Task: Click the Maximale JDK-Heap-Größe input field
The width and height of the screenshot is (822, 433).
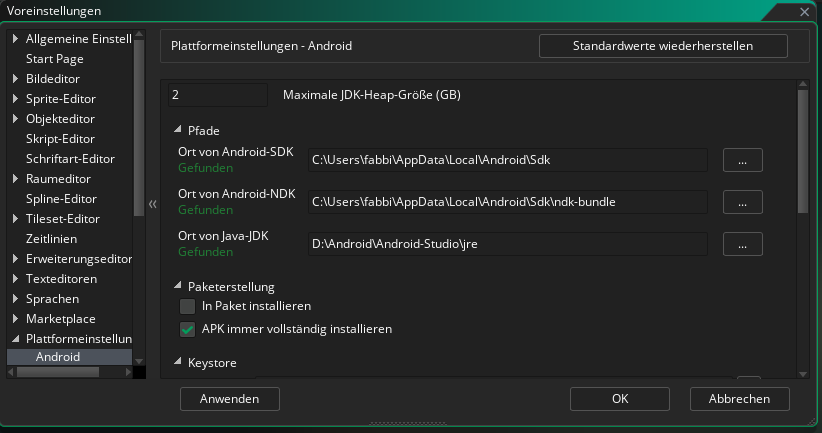Action: (218, 95)
